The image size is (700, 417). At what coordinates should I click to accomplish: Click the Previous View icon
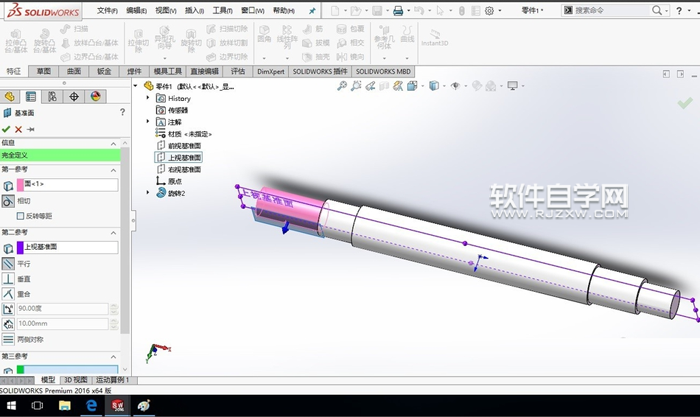[x=370, y=86]
